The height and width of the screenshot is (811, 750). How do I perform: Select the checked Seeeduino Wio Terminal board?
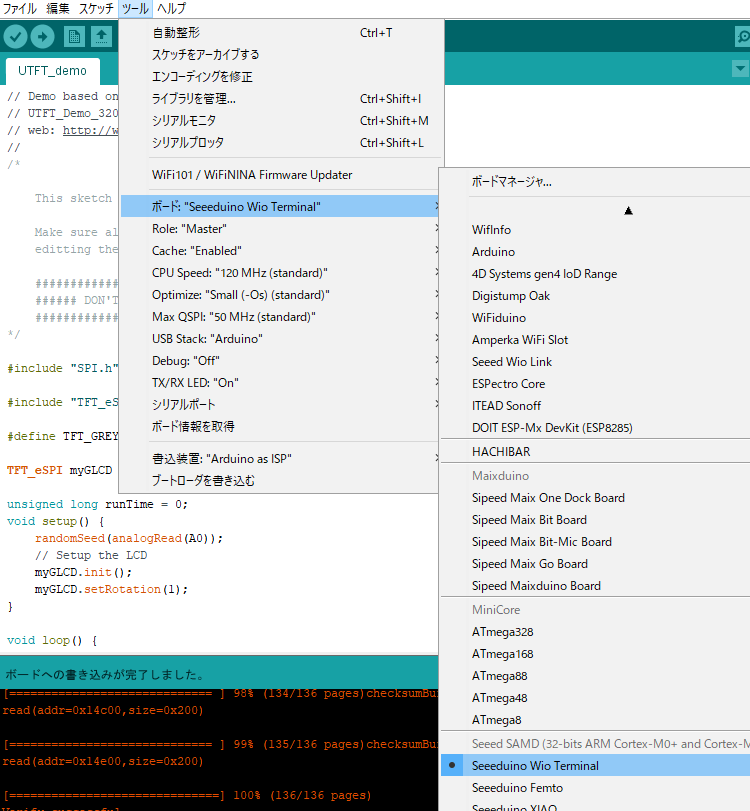pyautogui.click(x=595, y=765)
